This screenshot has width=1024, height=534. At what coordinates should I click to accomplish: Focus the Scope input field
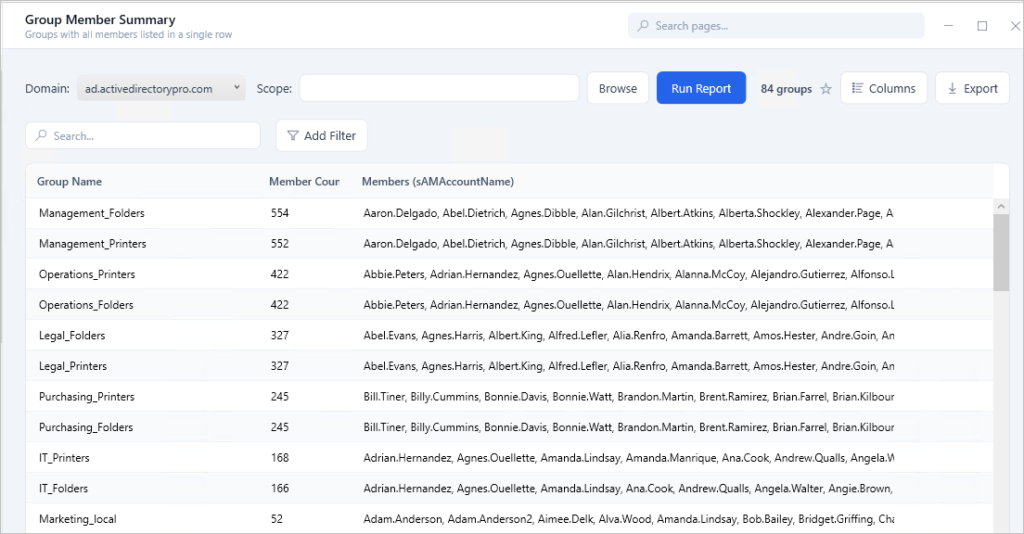click(440, 88)
